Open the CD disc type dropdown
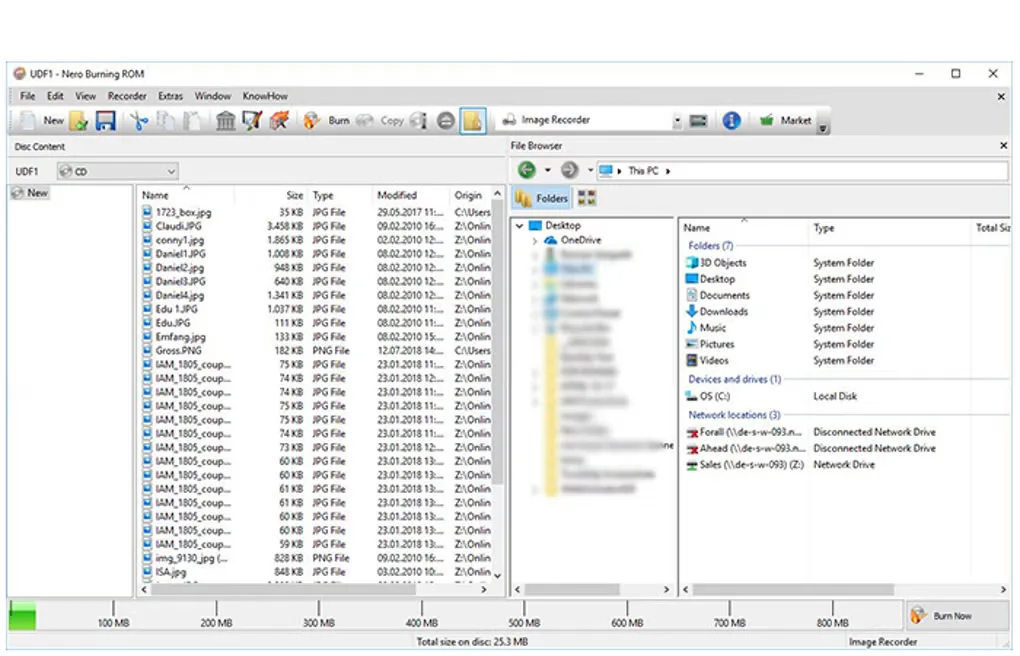The width and height of the screenshot is (1020, 656). (118, 171)
